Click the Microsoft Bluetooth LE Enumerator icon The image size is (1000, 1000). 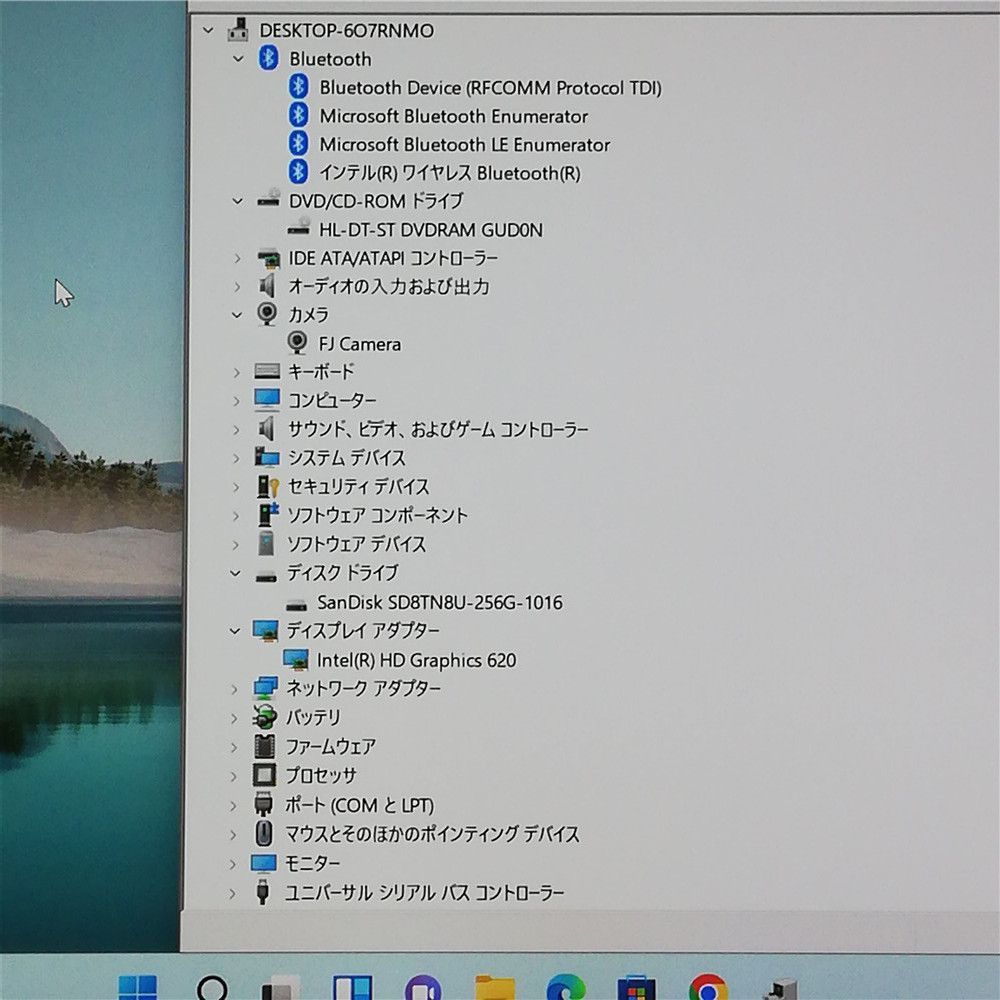click(298, 144)
